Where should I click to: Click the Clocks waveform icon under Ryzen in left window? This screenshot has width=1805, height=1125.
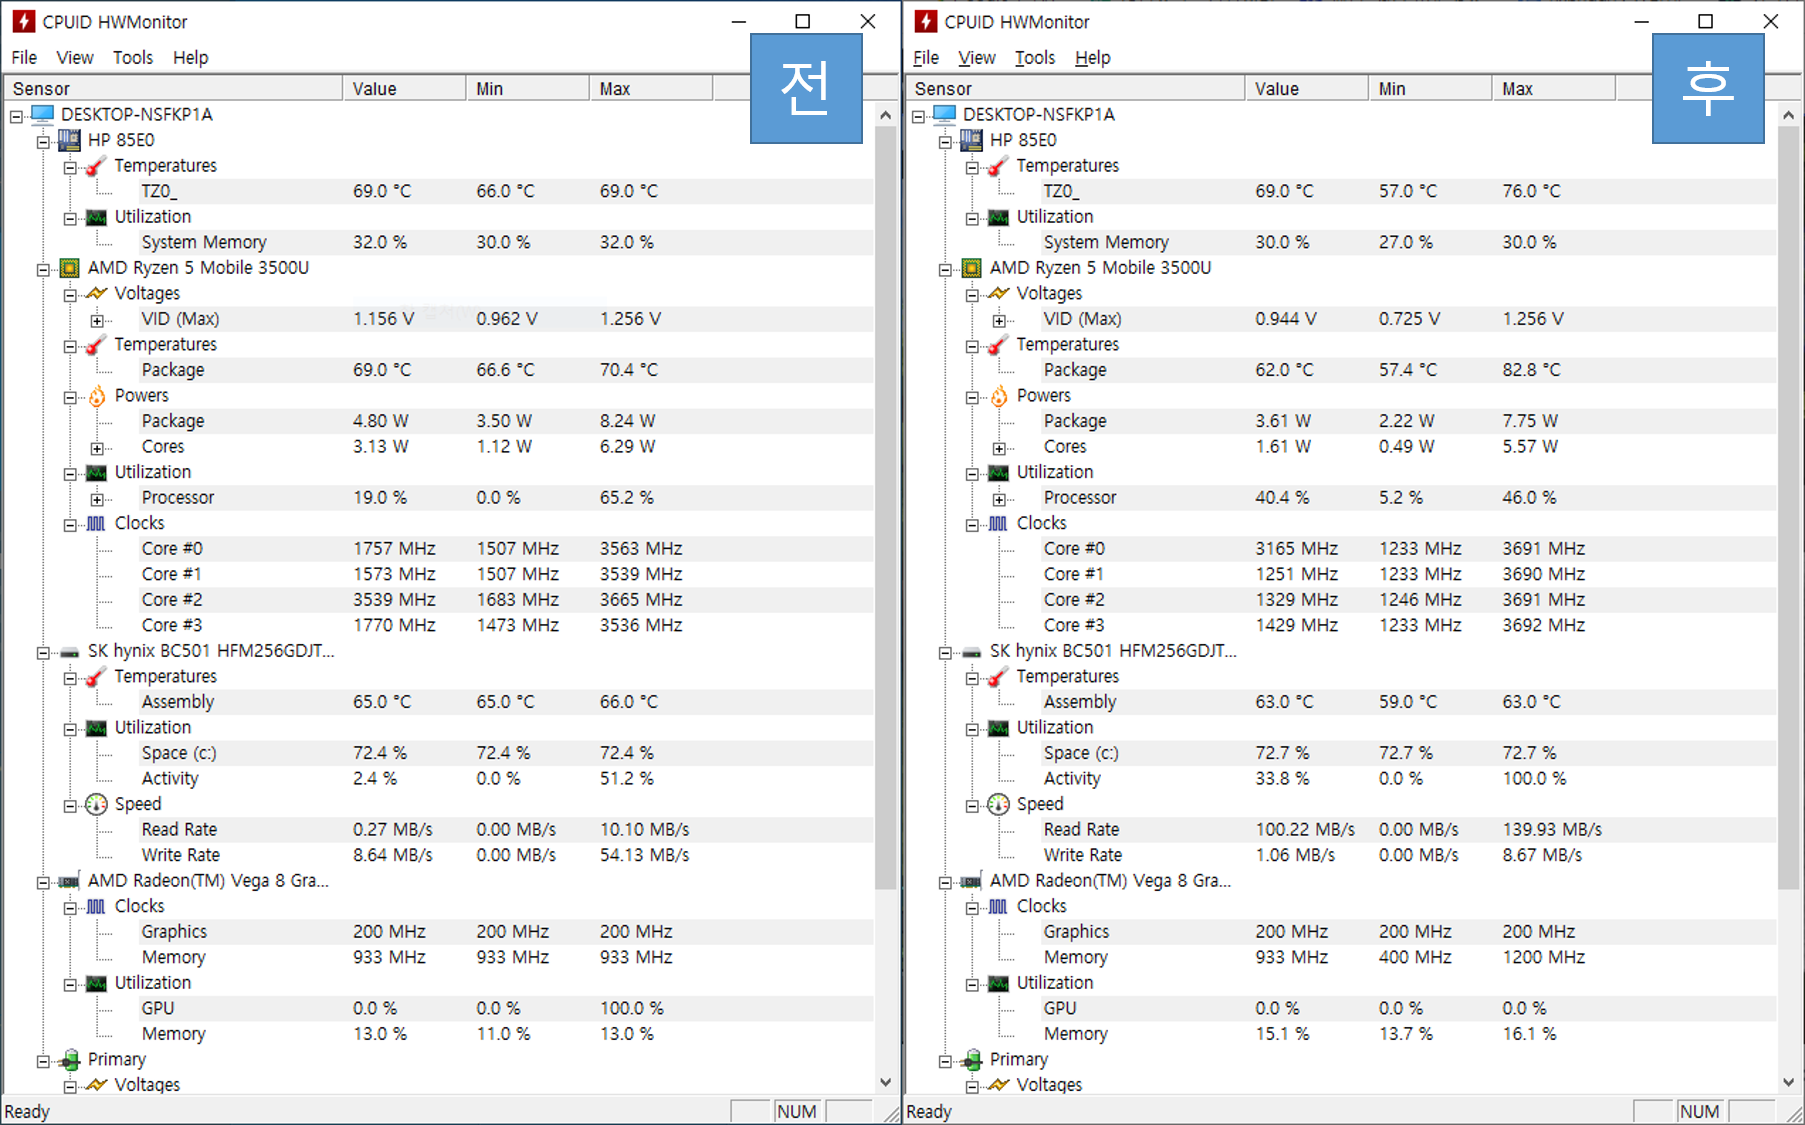coord(96,523)
